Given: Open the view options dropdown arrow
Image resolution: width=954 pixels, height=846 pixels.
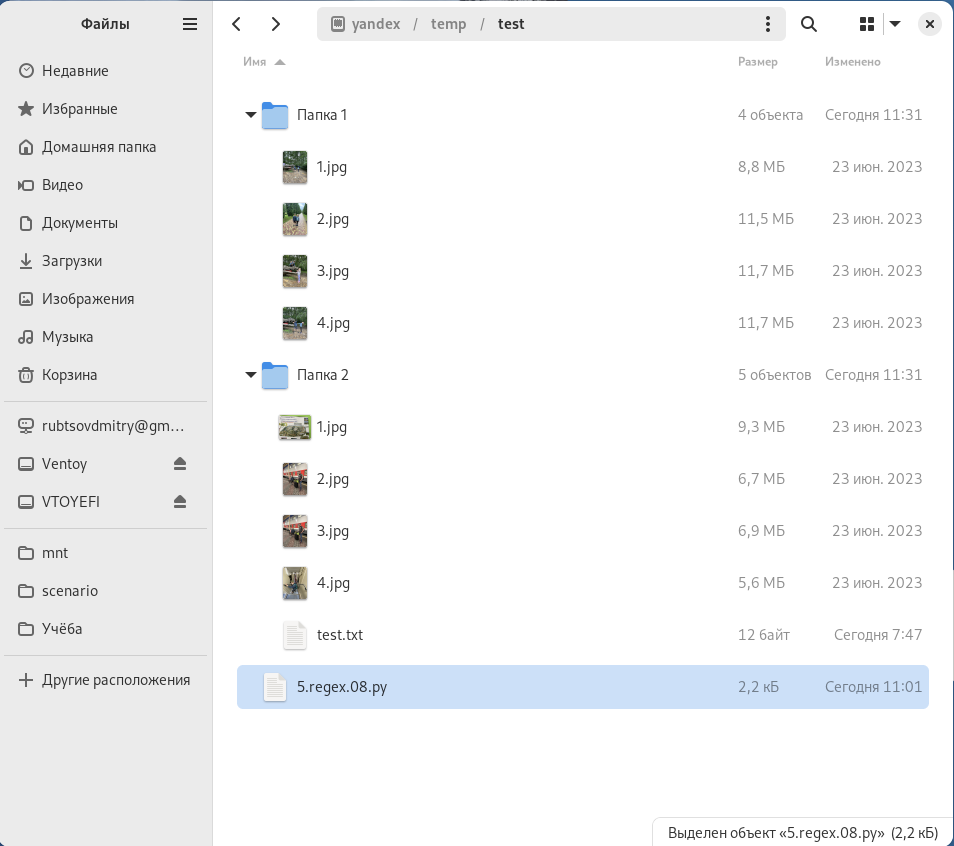Looking at the screenshot, I should 895,24.
